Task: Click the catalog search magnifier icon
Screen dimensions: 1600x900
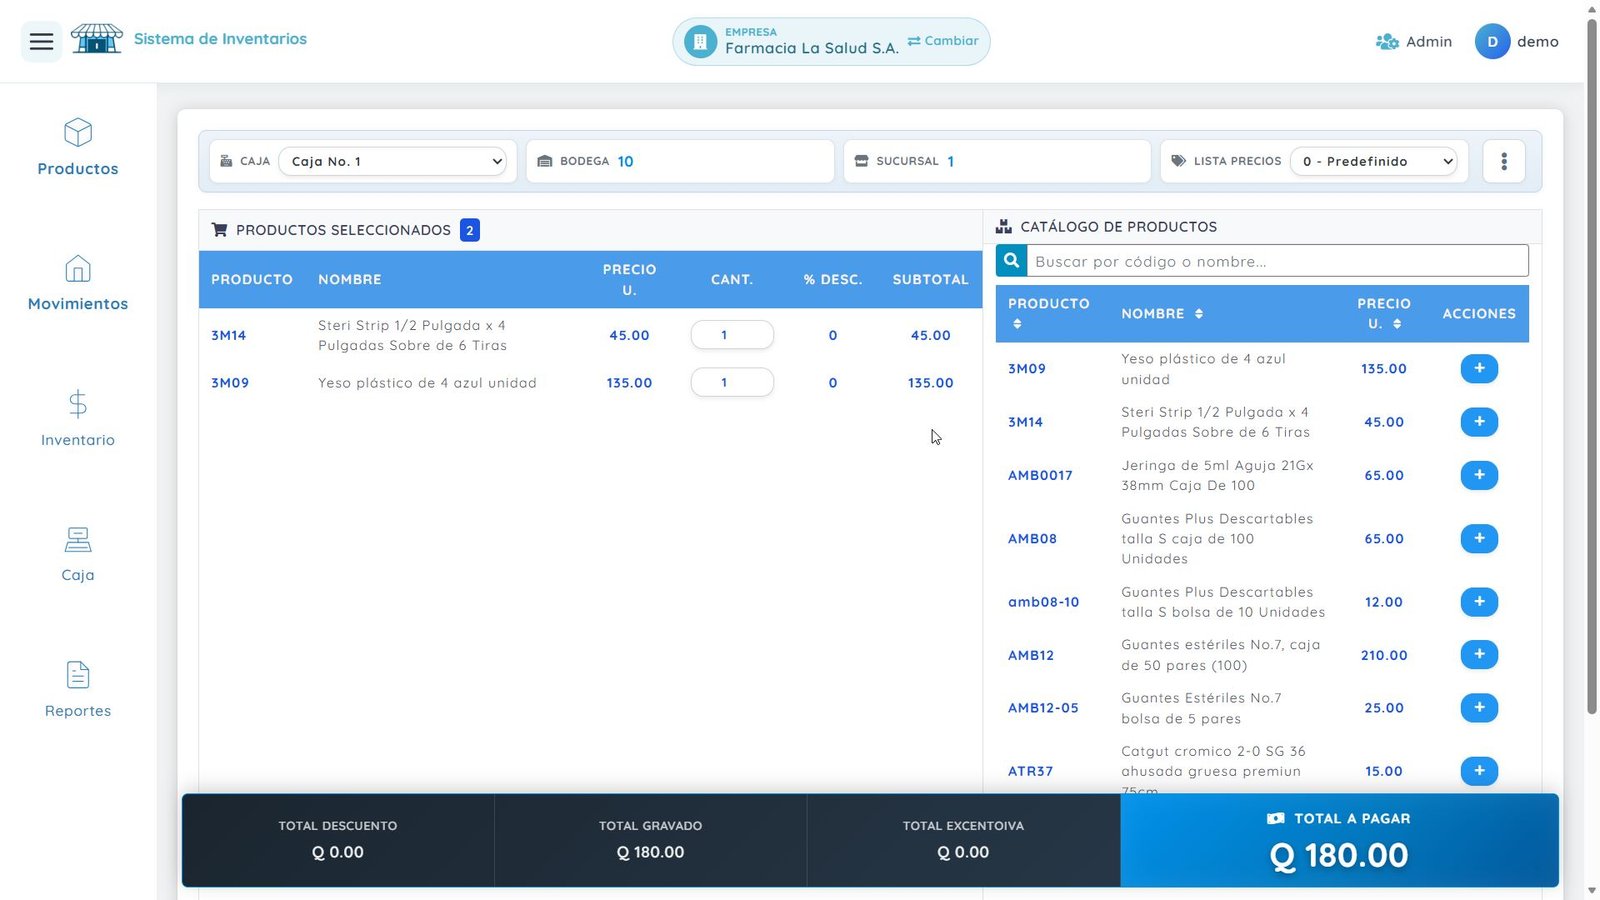Action: click(x=1011, y=261)
